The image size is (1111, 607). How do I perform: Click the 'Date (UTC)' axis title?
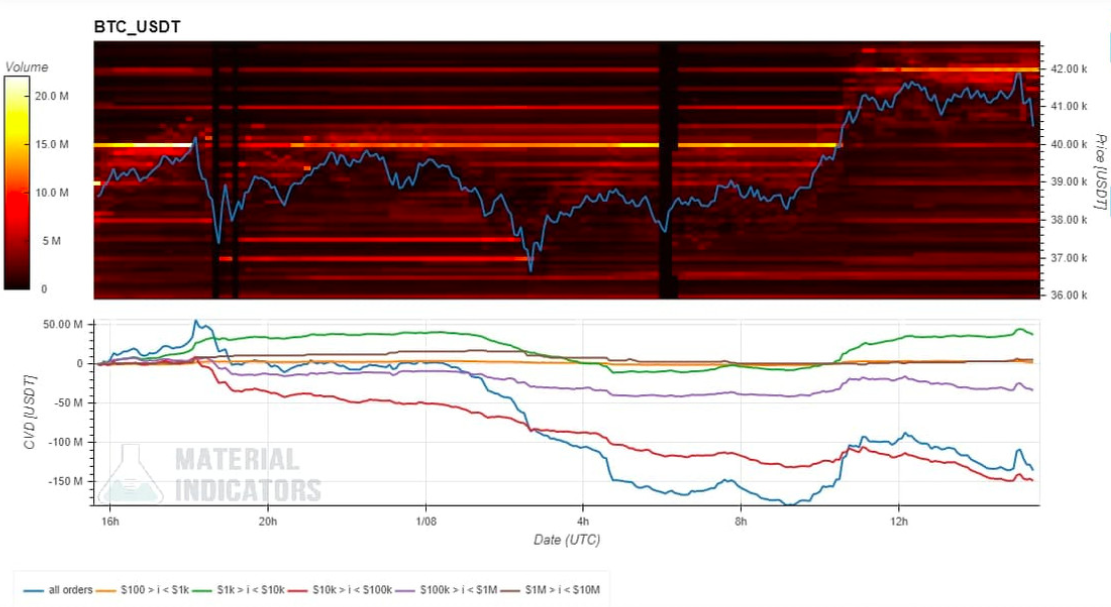[567, 540]
